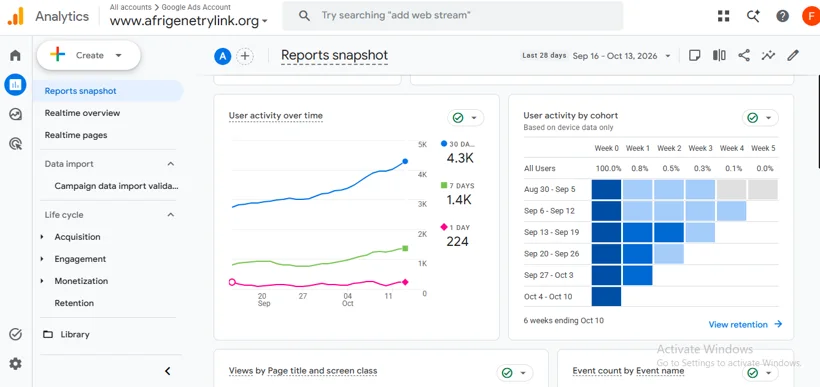This screenshot has height=387, width=820.
Task: Open Admin settings gear icon
Action: 15,363
